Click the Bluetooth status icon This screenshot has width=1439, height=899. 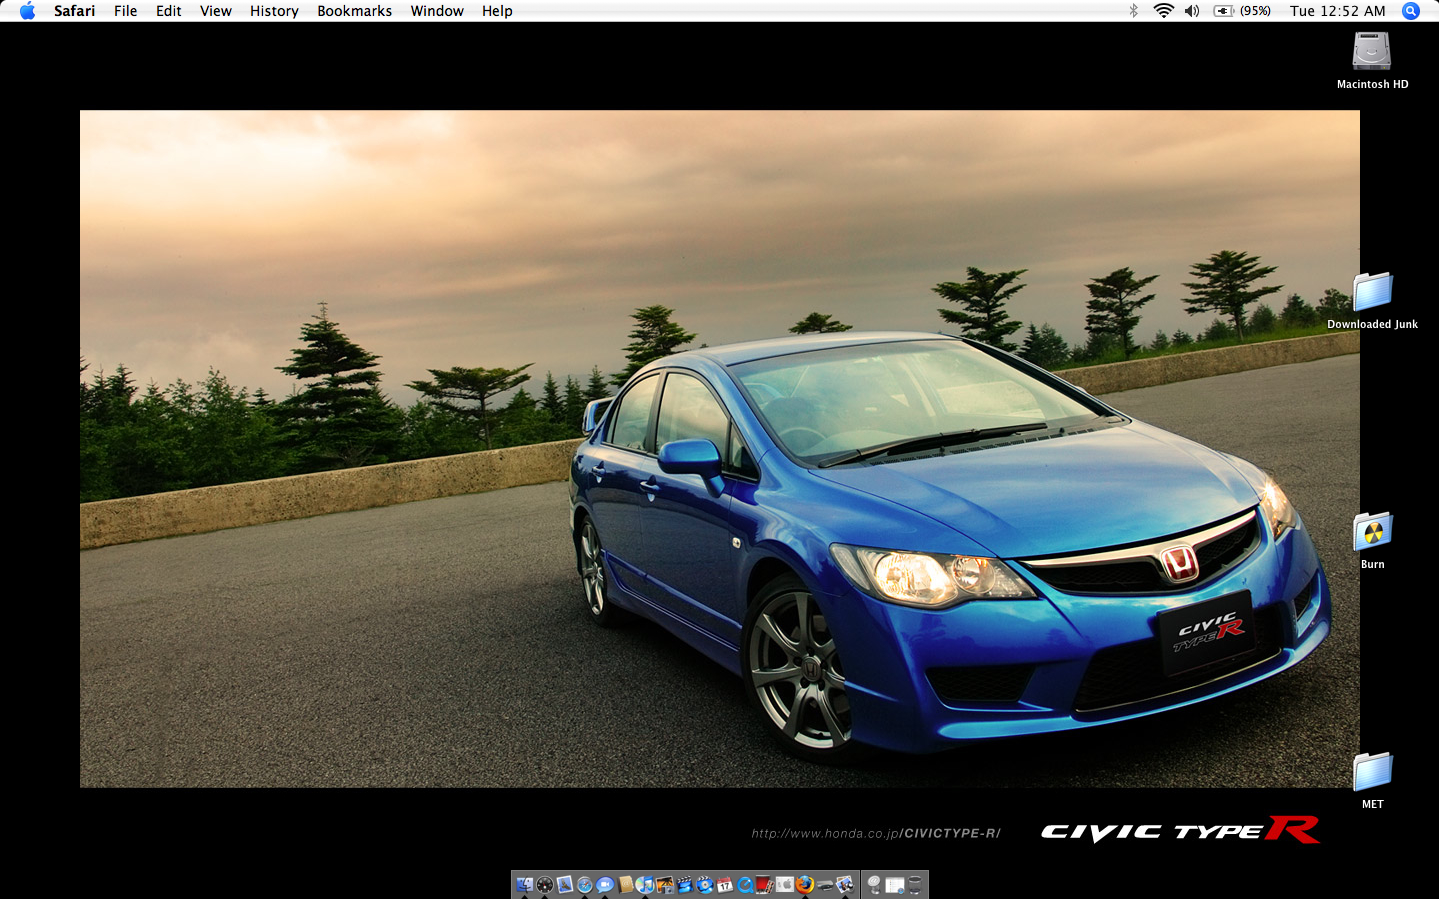pos(1133,11)
